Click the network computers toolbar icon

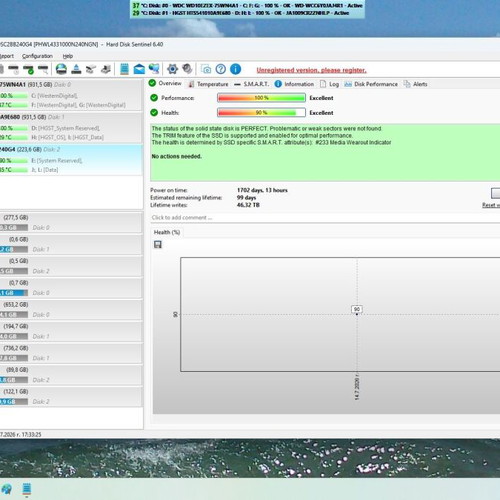click(154, 69)
